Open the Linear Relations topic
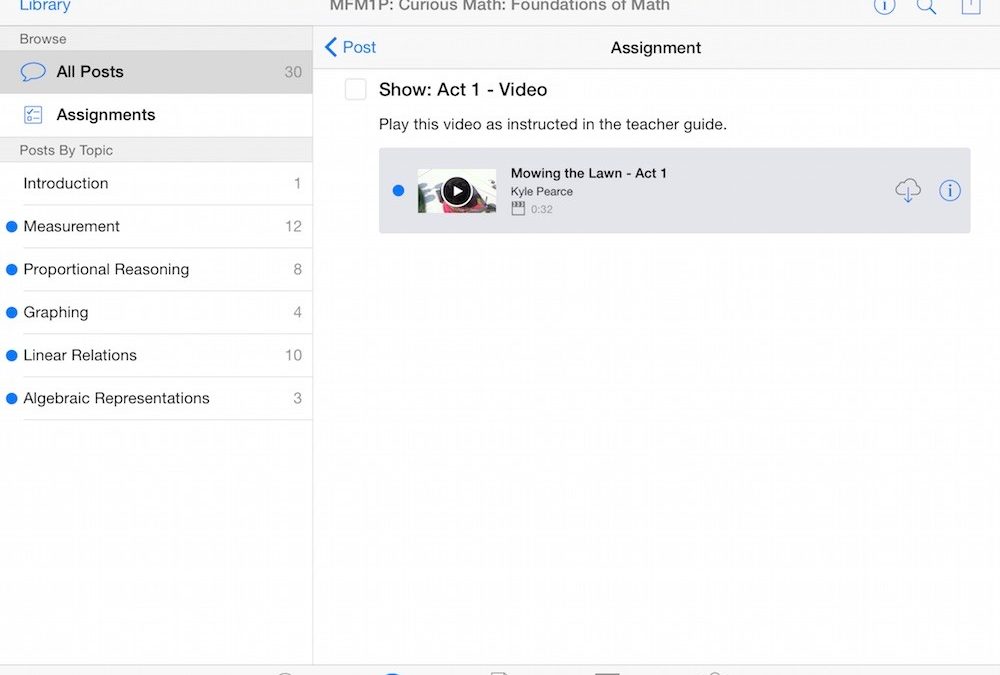This screenshot has height=675, width=1000. coord(80,355)
